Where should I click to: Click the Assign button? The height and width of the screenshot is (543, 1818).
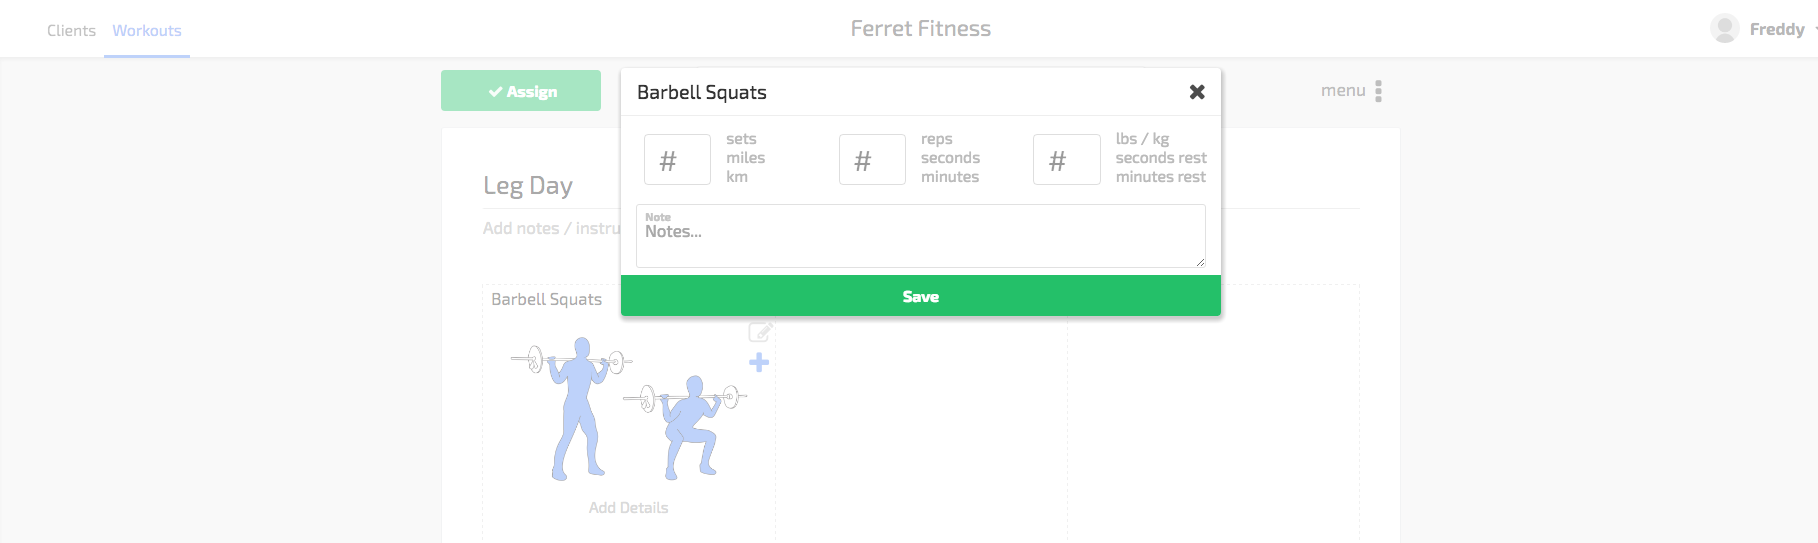[521, 91]
